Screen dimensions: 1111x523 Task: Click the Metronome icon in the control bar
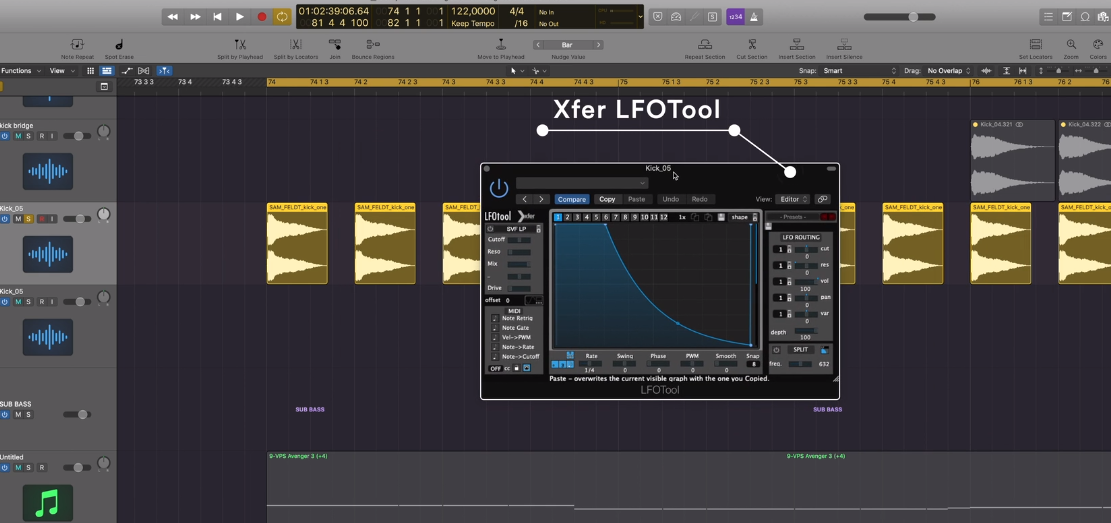tap(754, 17)
